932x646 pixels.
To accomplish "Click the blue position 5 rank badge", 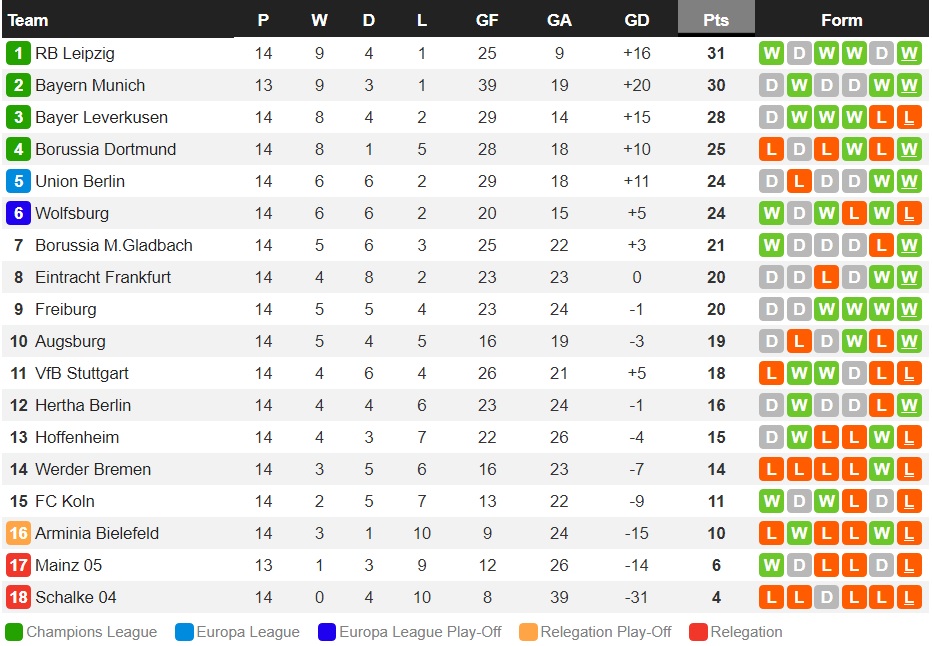I will (18, 181).
